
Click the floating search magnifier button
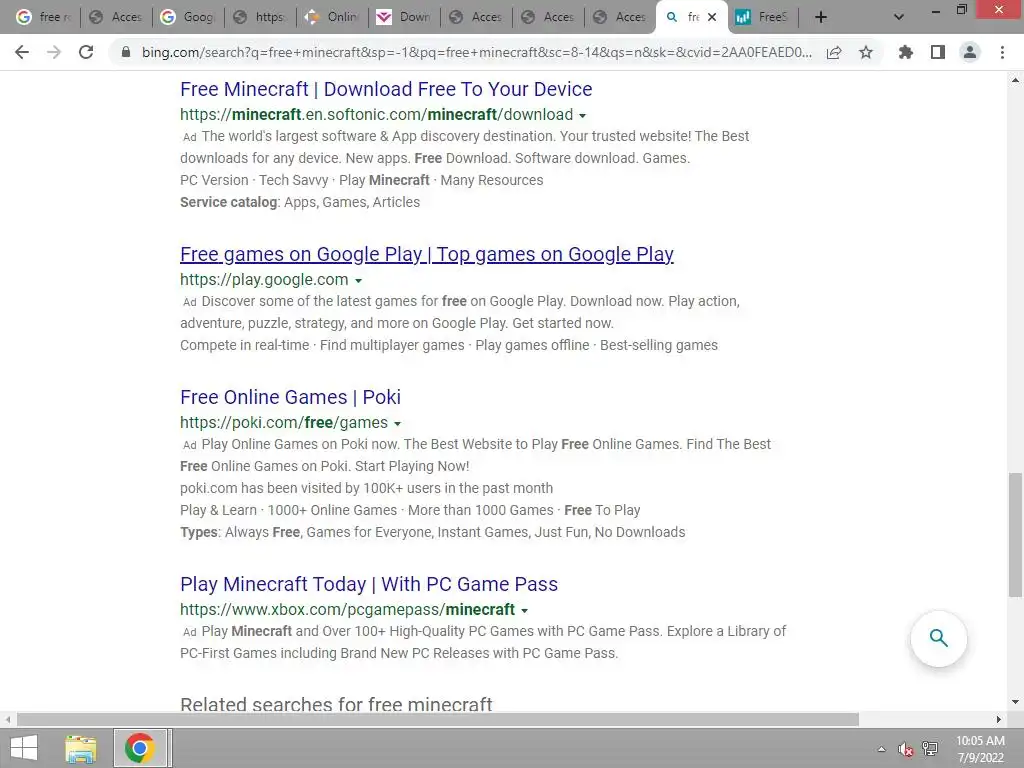coord(938,638)
